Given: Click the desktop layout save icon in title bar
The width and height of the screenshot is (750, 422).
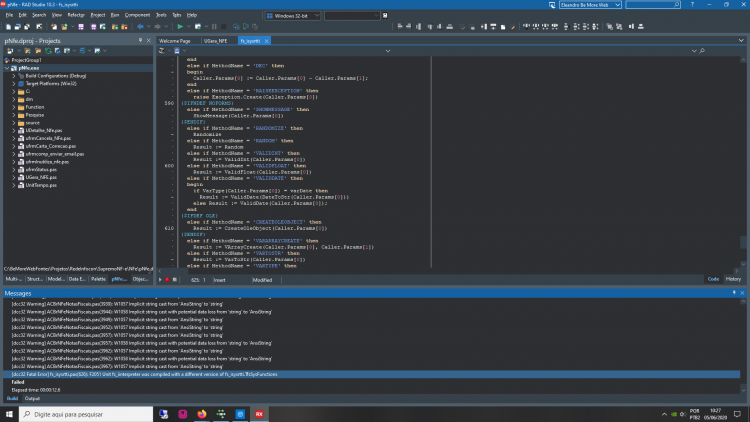Looking at the screenshot, I should (552, 5).
